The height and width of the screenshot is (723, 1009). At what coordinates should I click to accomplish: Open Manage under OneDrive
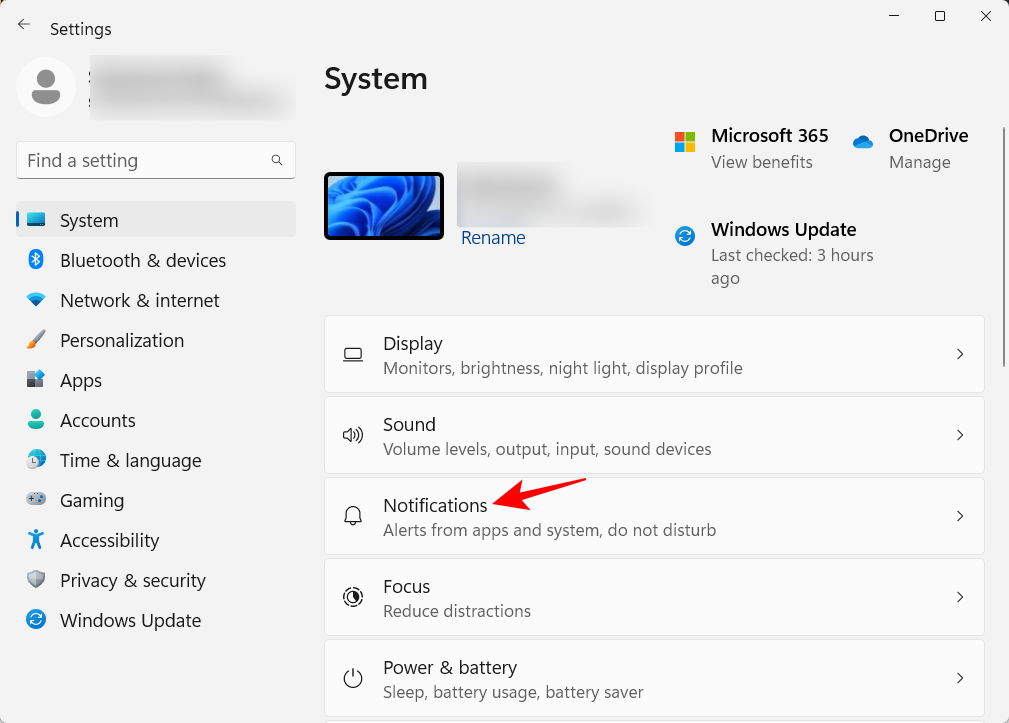(919, 161)
